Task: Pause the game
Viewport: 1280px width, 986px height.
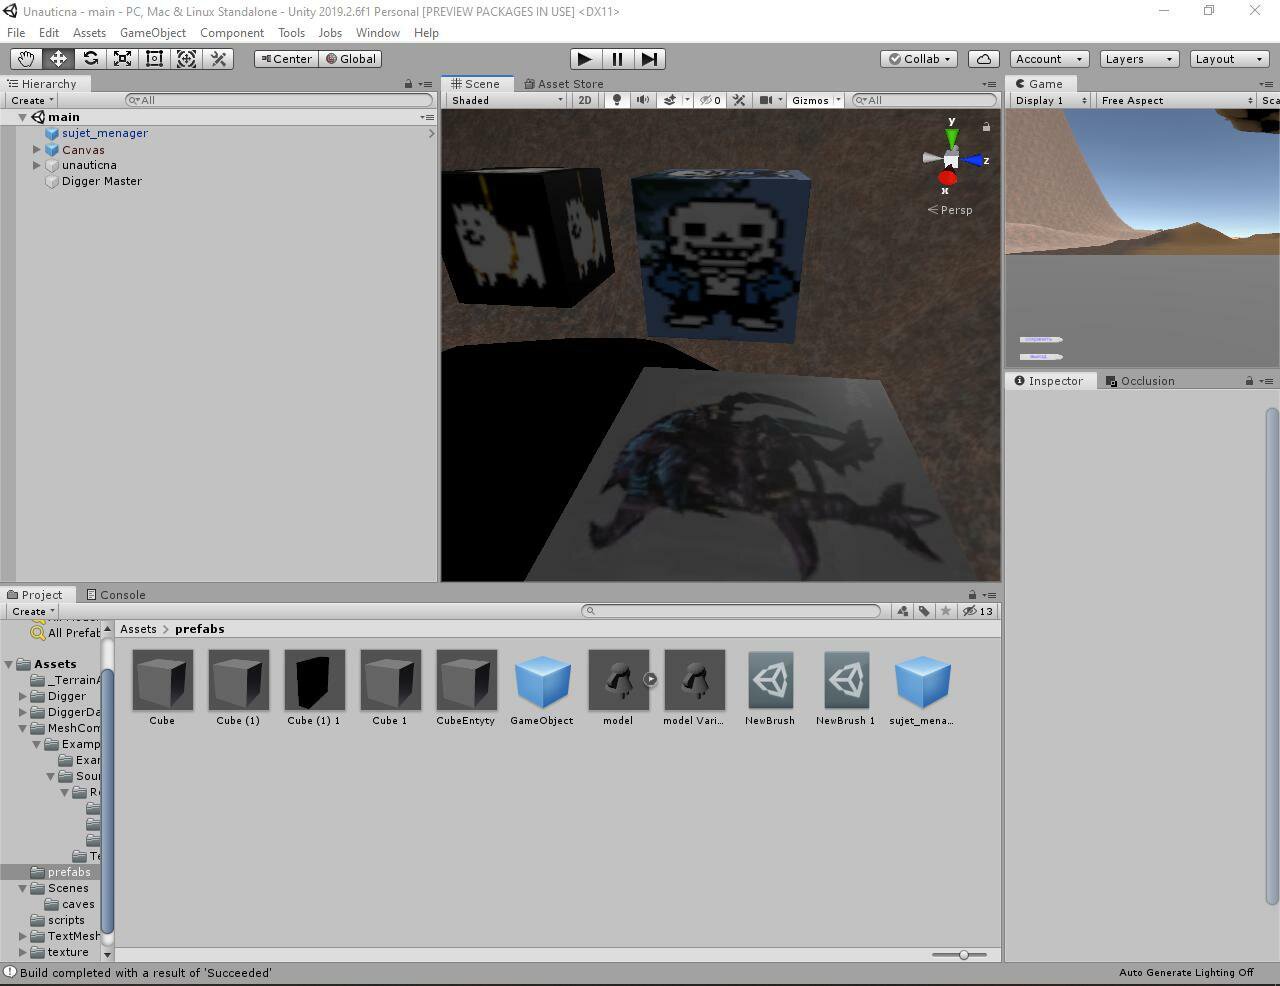Action: 618,59
